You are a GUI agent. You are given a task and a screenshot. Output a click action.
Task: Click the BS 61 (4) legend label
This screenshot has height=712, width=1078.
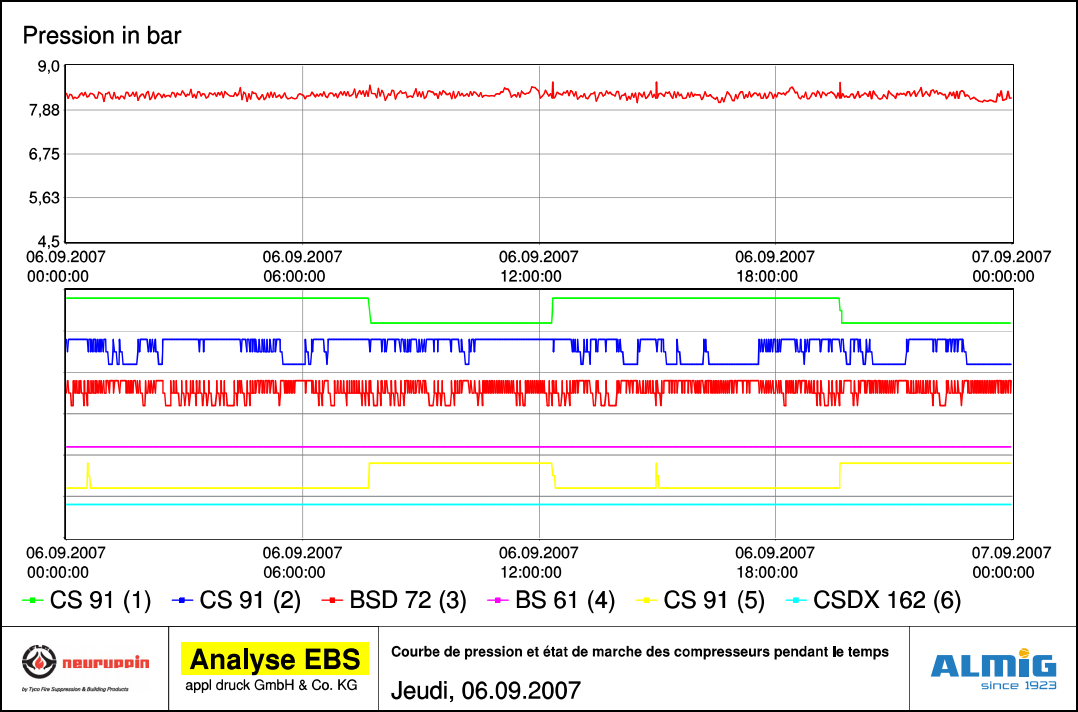(565, 601)
